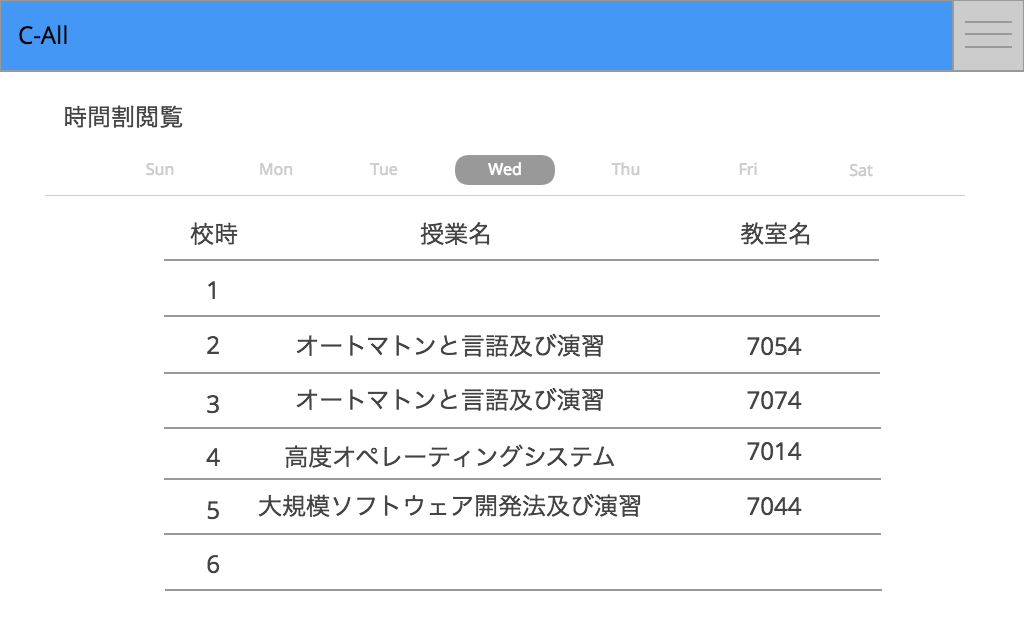Viewport: 1024px width, 640px height.
Task: Select period 3 オートマトンと言語及び演習 class
Action: pyautogui.click(x=450, y=400)
